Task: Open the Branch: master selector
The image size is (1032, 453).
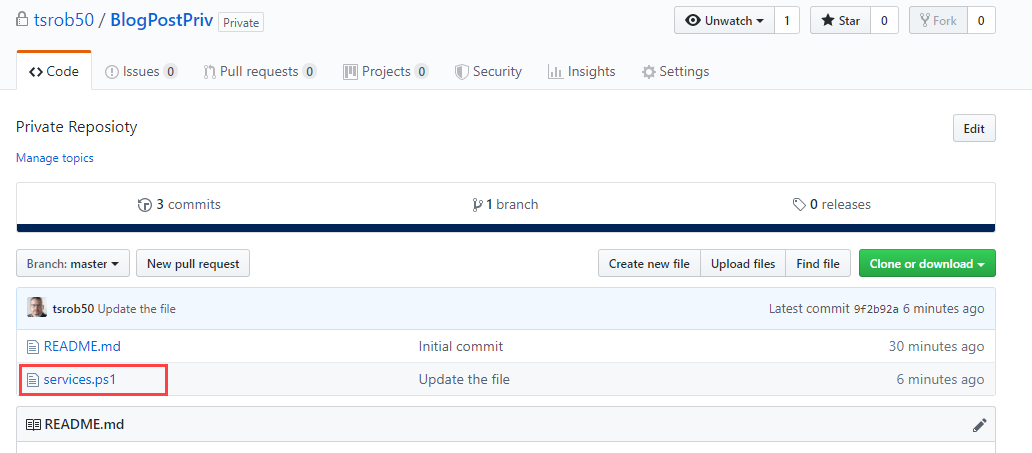Action: click(x=73, y=263)
